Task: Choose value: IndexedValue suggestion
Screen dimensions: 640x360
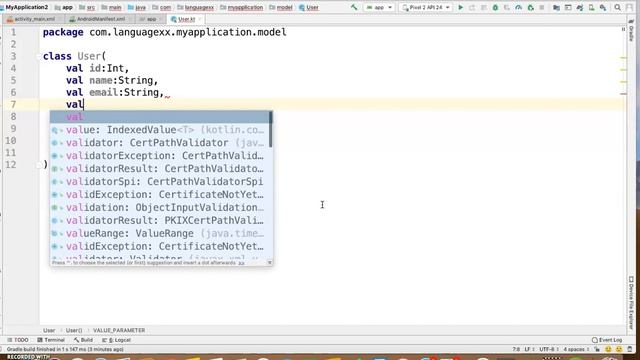Action: pyautogui.click(x=160, y=130)
